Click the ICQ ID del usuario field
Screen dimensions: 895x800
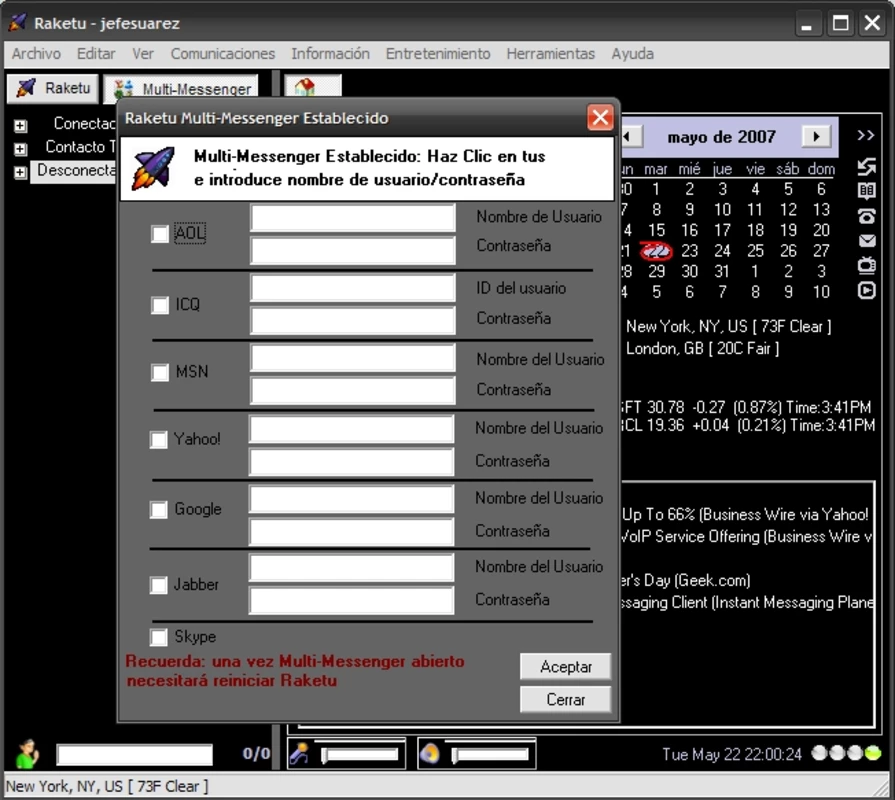coord(353,288)
